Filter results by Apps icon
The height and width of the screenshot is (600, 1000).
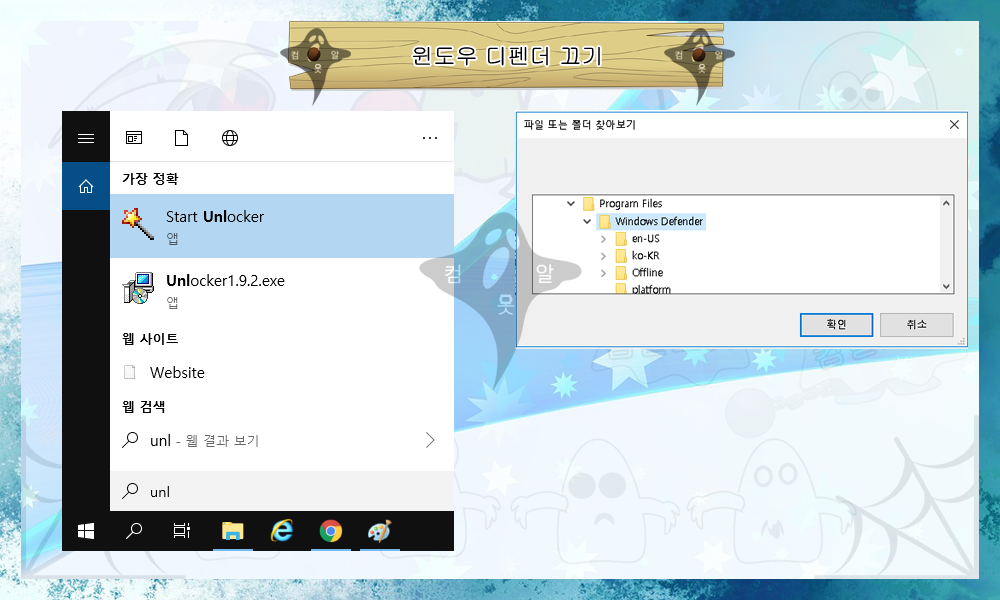(x=134, y=138)
